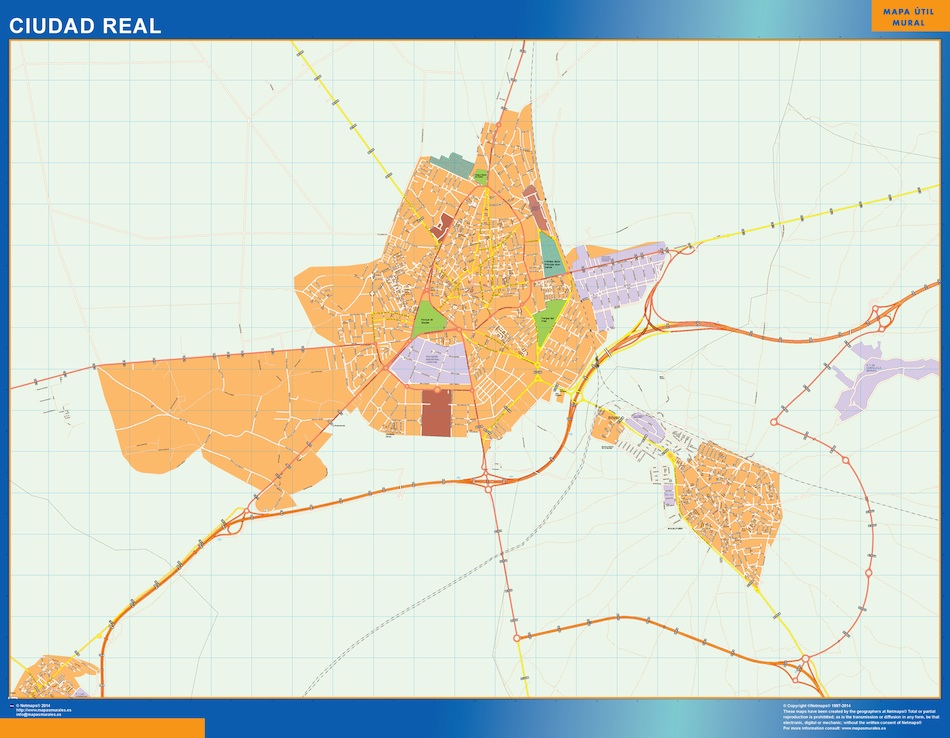Viewport: 950px width, 738px height.
Task: Click the orange bar at bottom-left corner
Action: click(x=102, y=727)
